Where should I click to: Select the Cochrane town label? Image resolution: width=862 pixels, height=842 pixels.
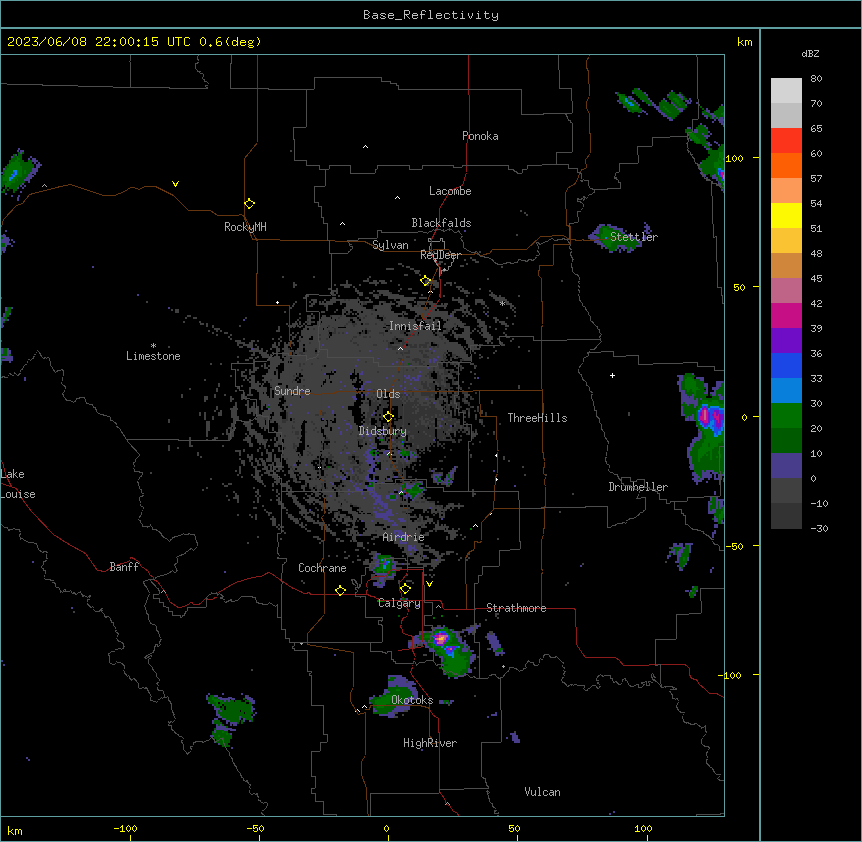(322, 568)
